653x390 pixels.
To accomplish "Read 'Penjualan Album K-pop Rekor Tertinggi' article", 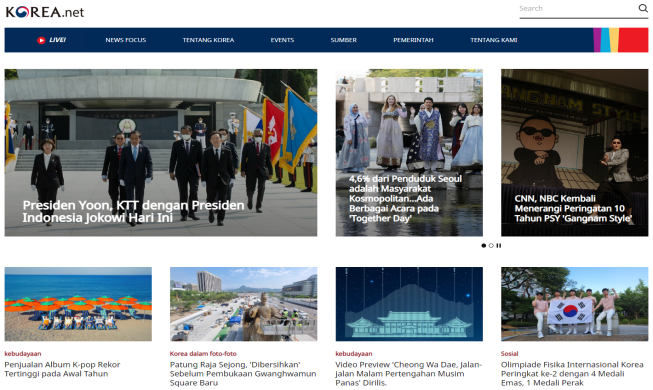I will point(62,369).
